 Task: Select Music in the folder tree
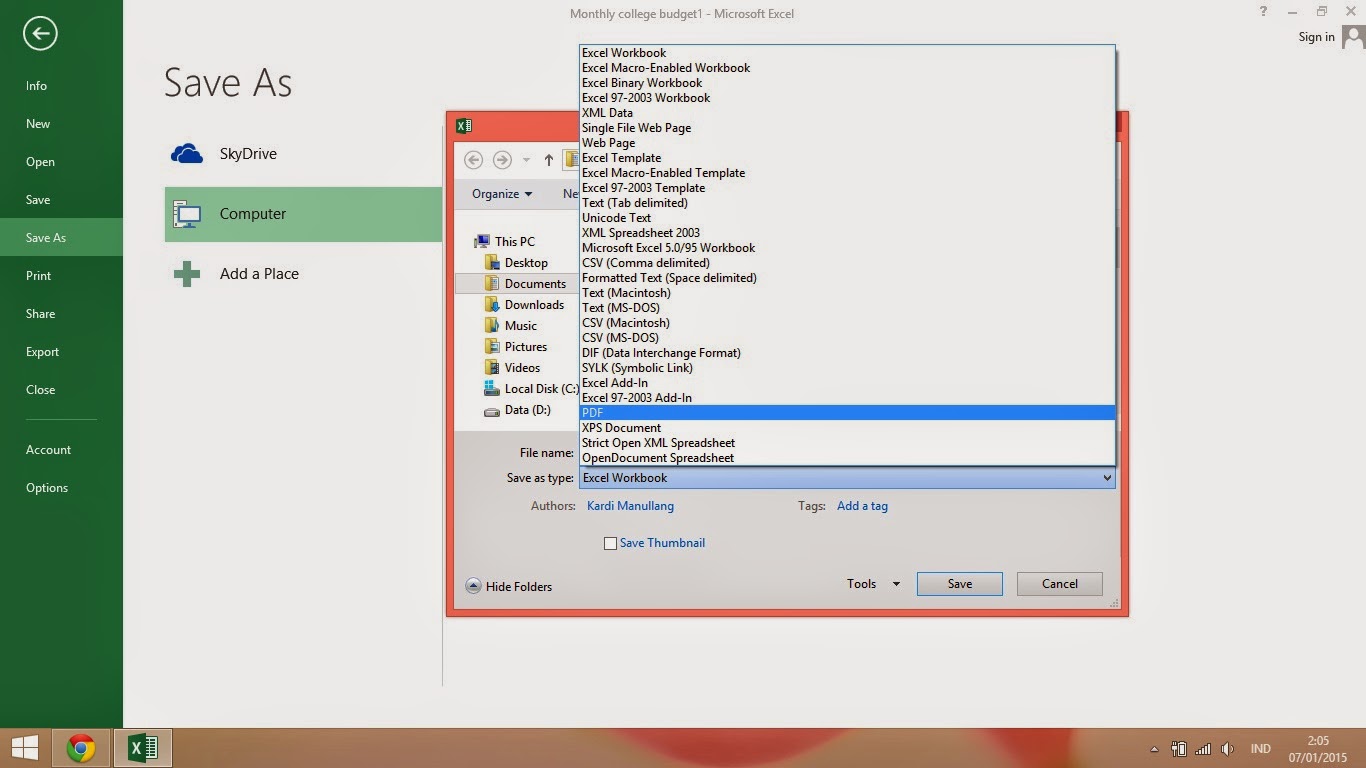[x=510, y=326]
